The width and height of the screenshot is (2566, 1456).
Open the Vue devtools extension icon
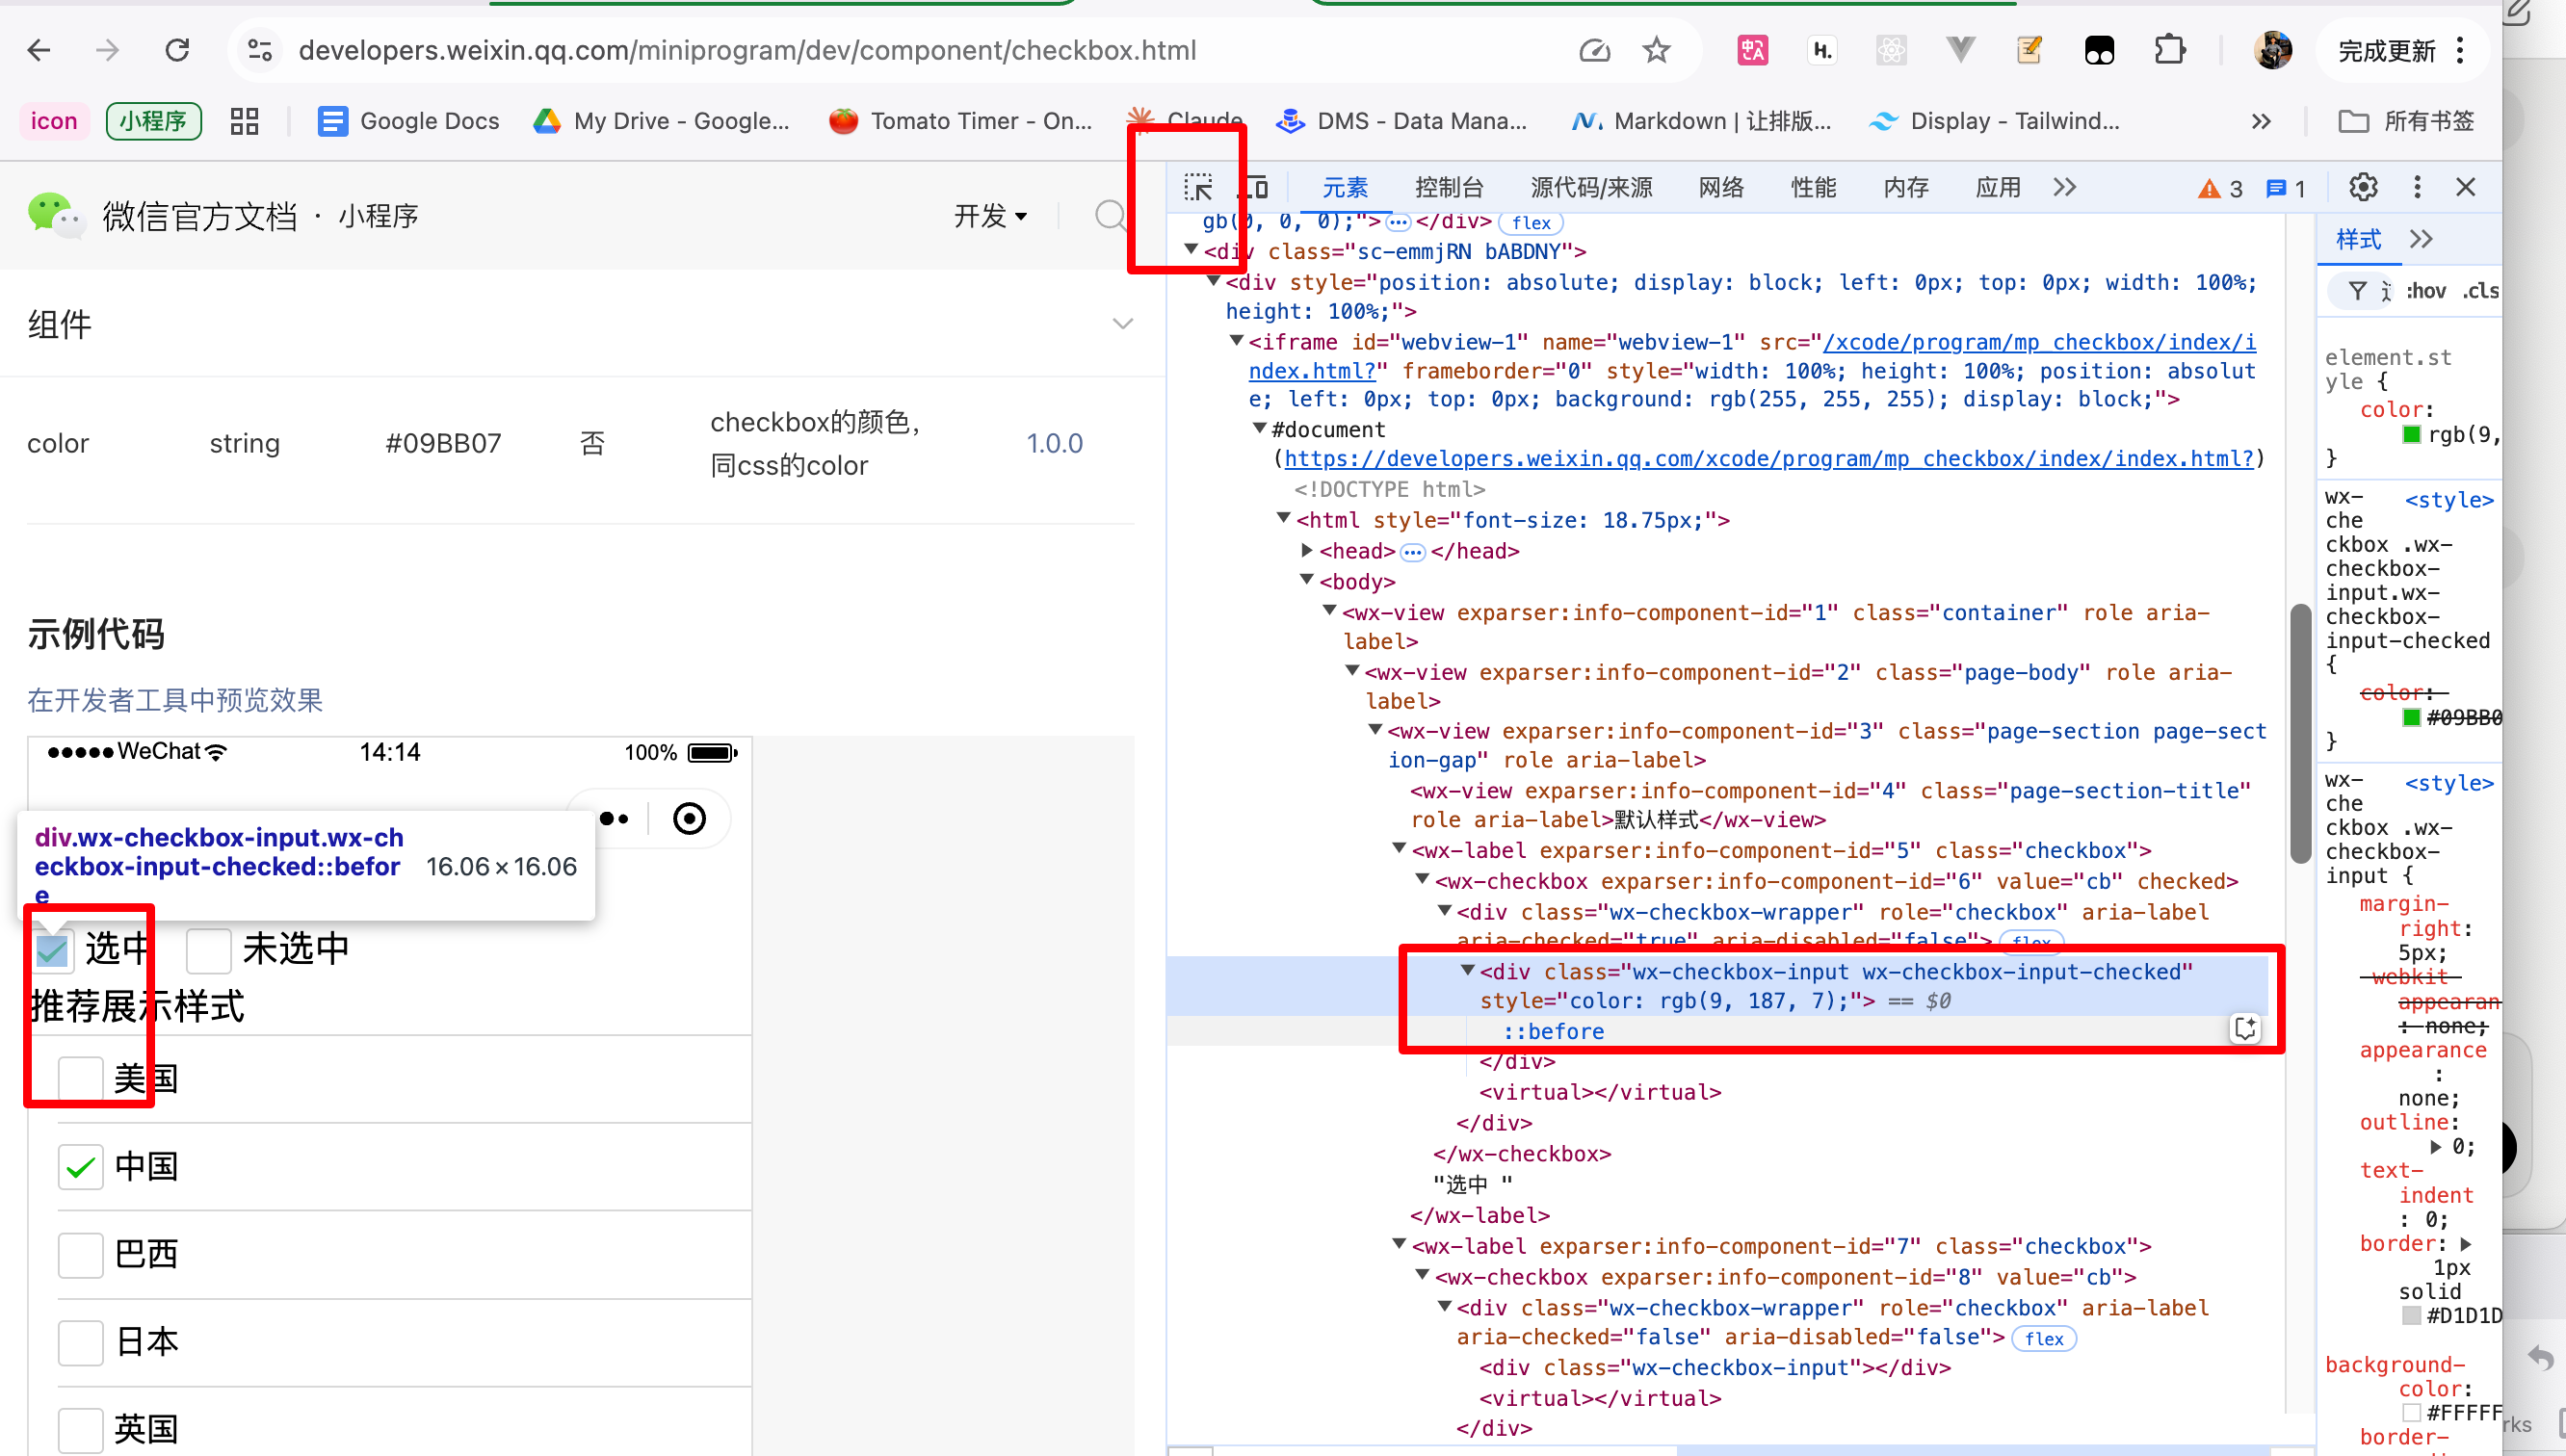pos(1960,49)
